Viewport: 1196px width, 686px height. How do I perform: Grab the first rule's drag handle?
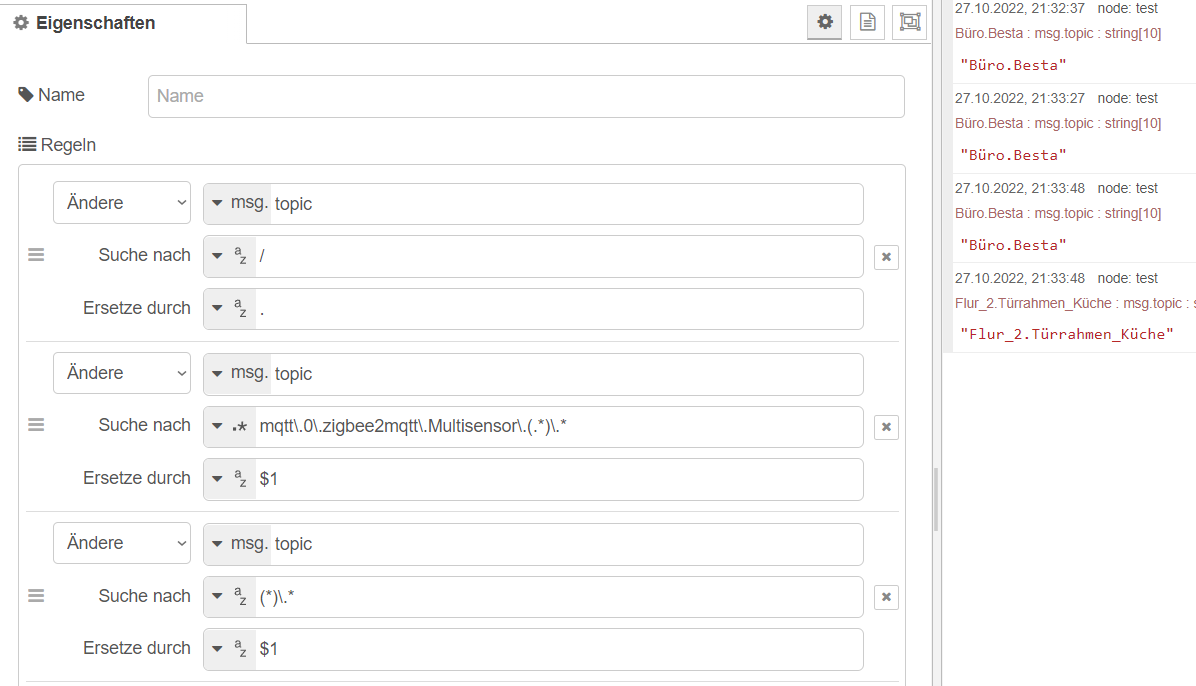(x=36, y=255)
